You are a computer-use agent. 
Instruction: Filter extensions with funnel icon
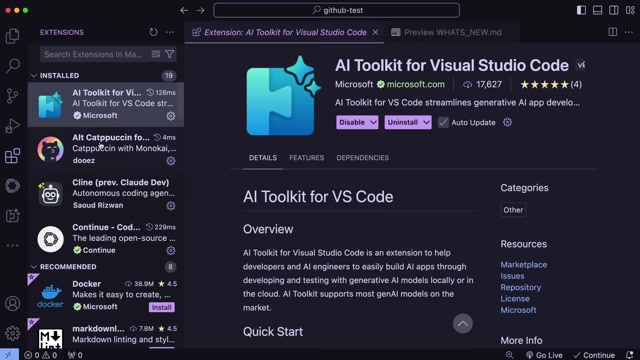pyautogui.click(x=170, y=54)
